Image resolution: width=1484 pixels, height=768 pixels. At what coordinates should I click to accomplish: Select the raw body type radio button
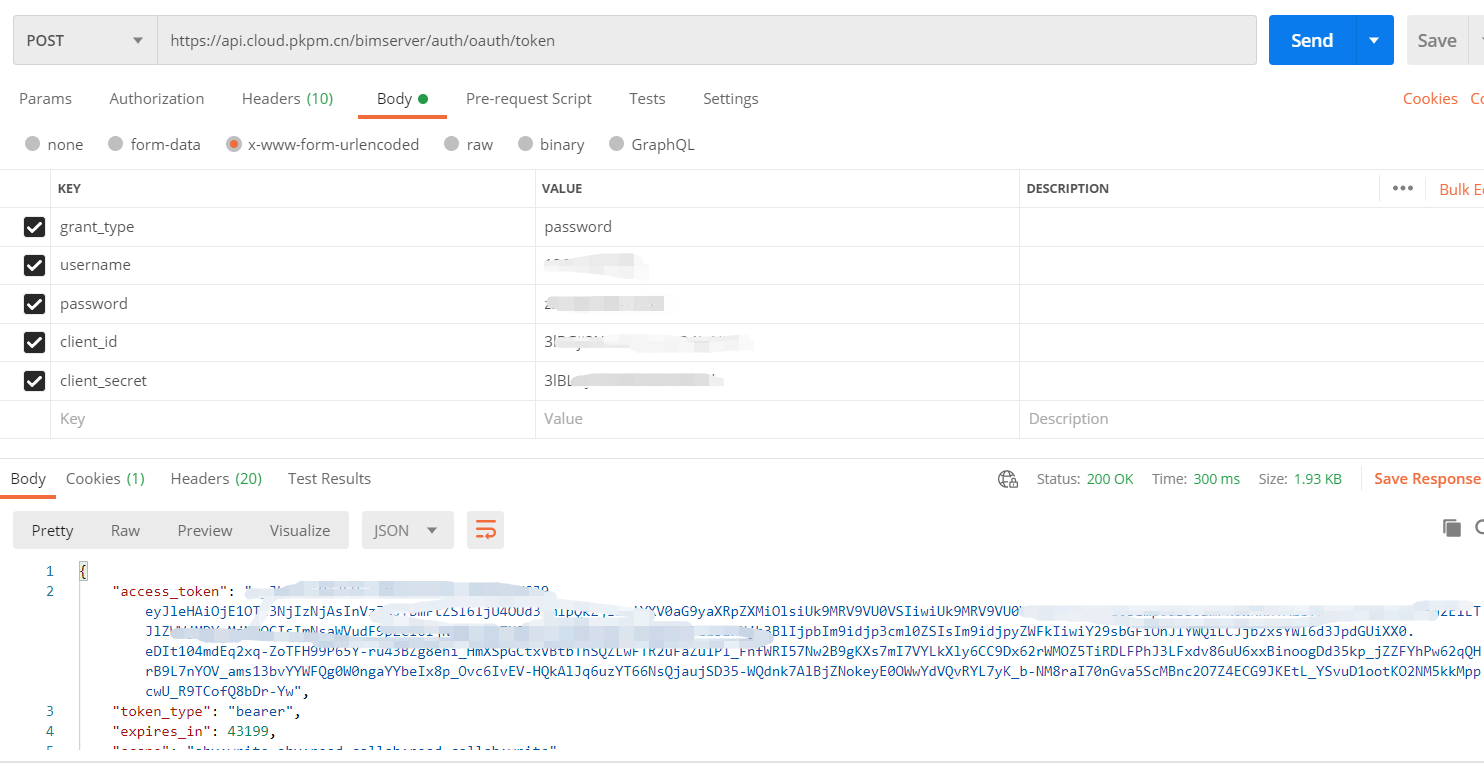pyautogui.click(x=451, y=144)
